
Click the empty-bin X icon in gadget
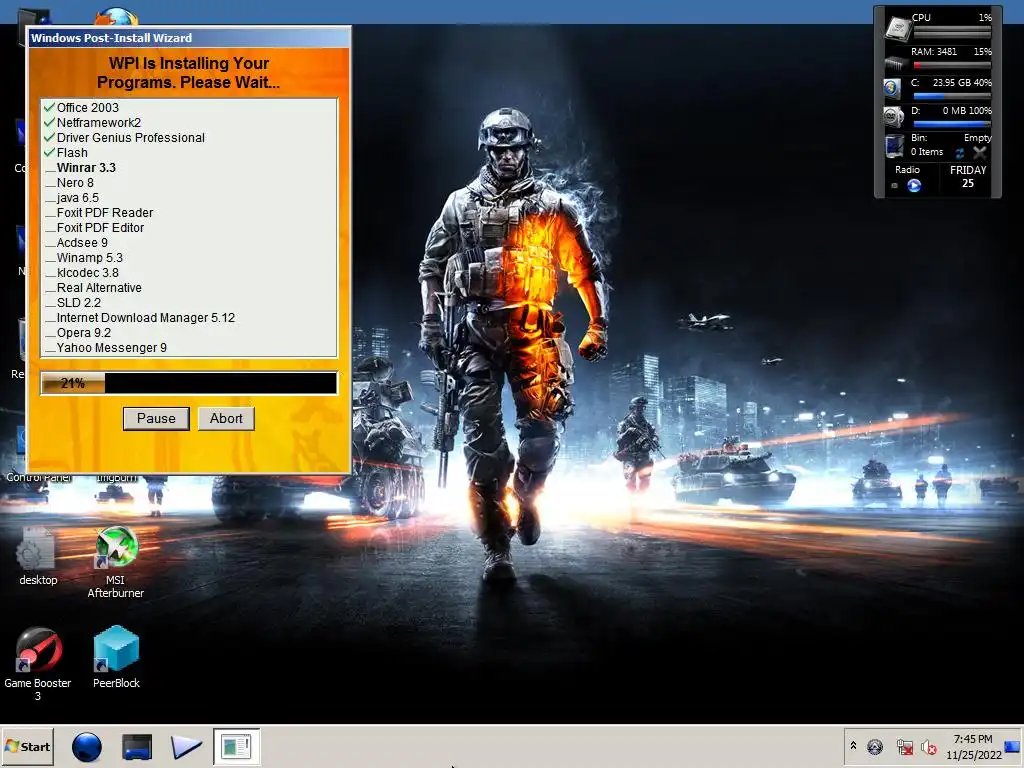point(980,153)
